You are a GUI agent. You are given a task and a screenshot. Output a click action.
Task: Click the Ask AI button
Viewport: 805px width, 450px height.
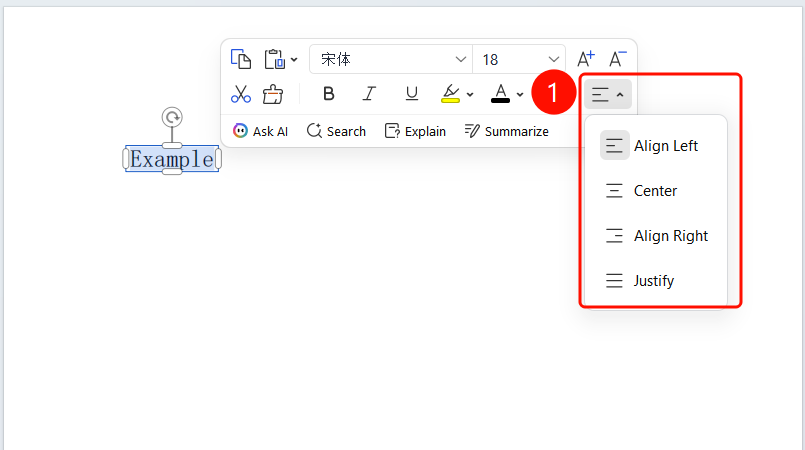pyautogui.click(x=260, y=131)
